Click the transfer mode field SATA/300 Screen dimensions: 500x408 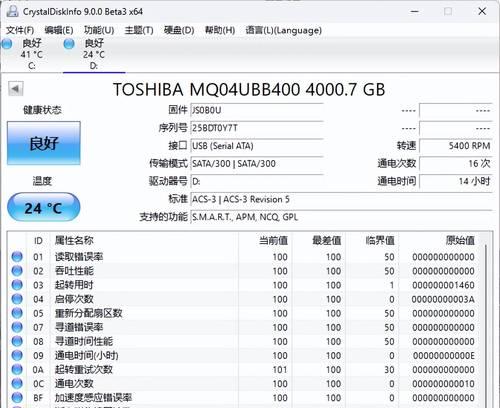pos(257,164)
